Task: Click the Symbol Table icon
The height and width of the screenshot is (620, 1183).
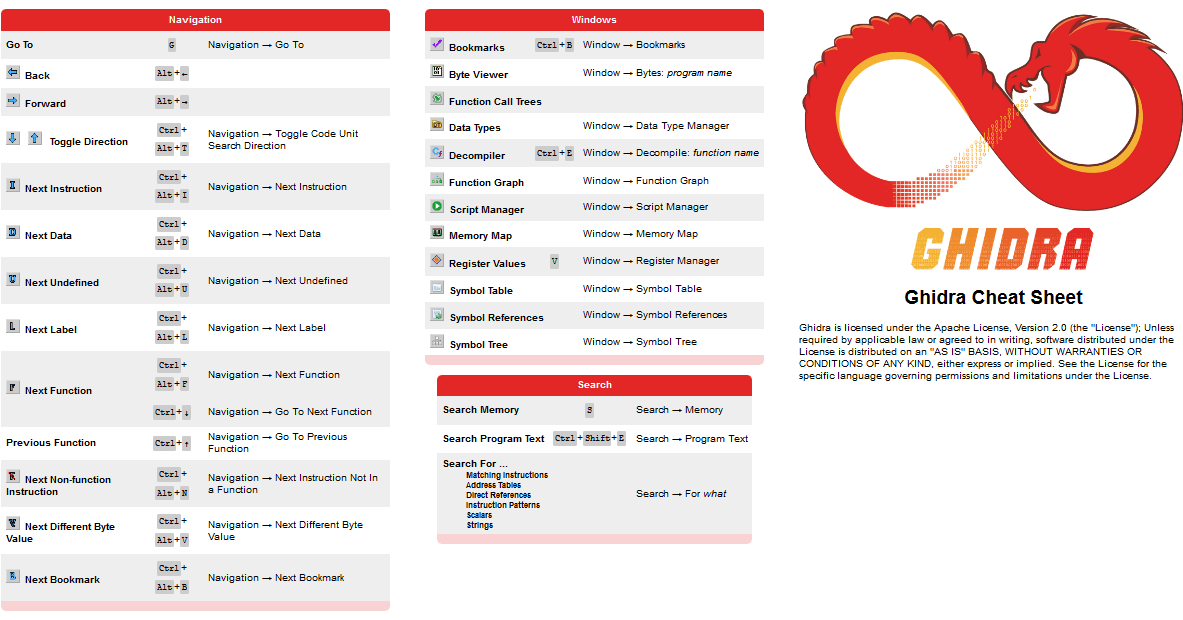Action: pos(437,287)
